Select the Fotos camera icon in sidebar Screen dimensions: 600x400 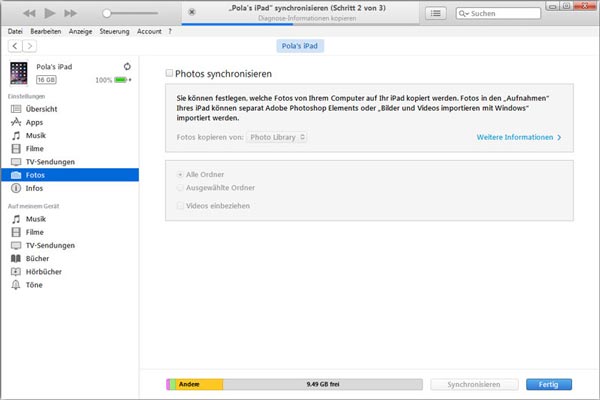(x=16, y=175)
